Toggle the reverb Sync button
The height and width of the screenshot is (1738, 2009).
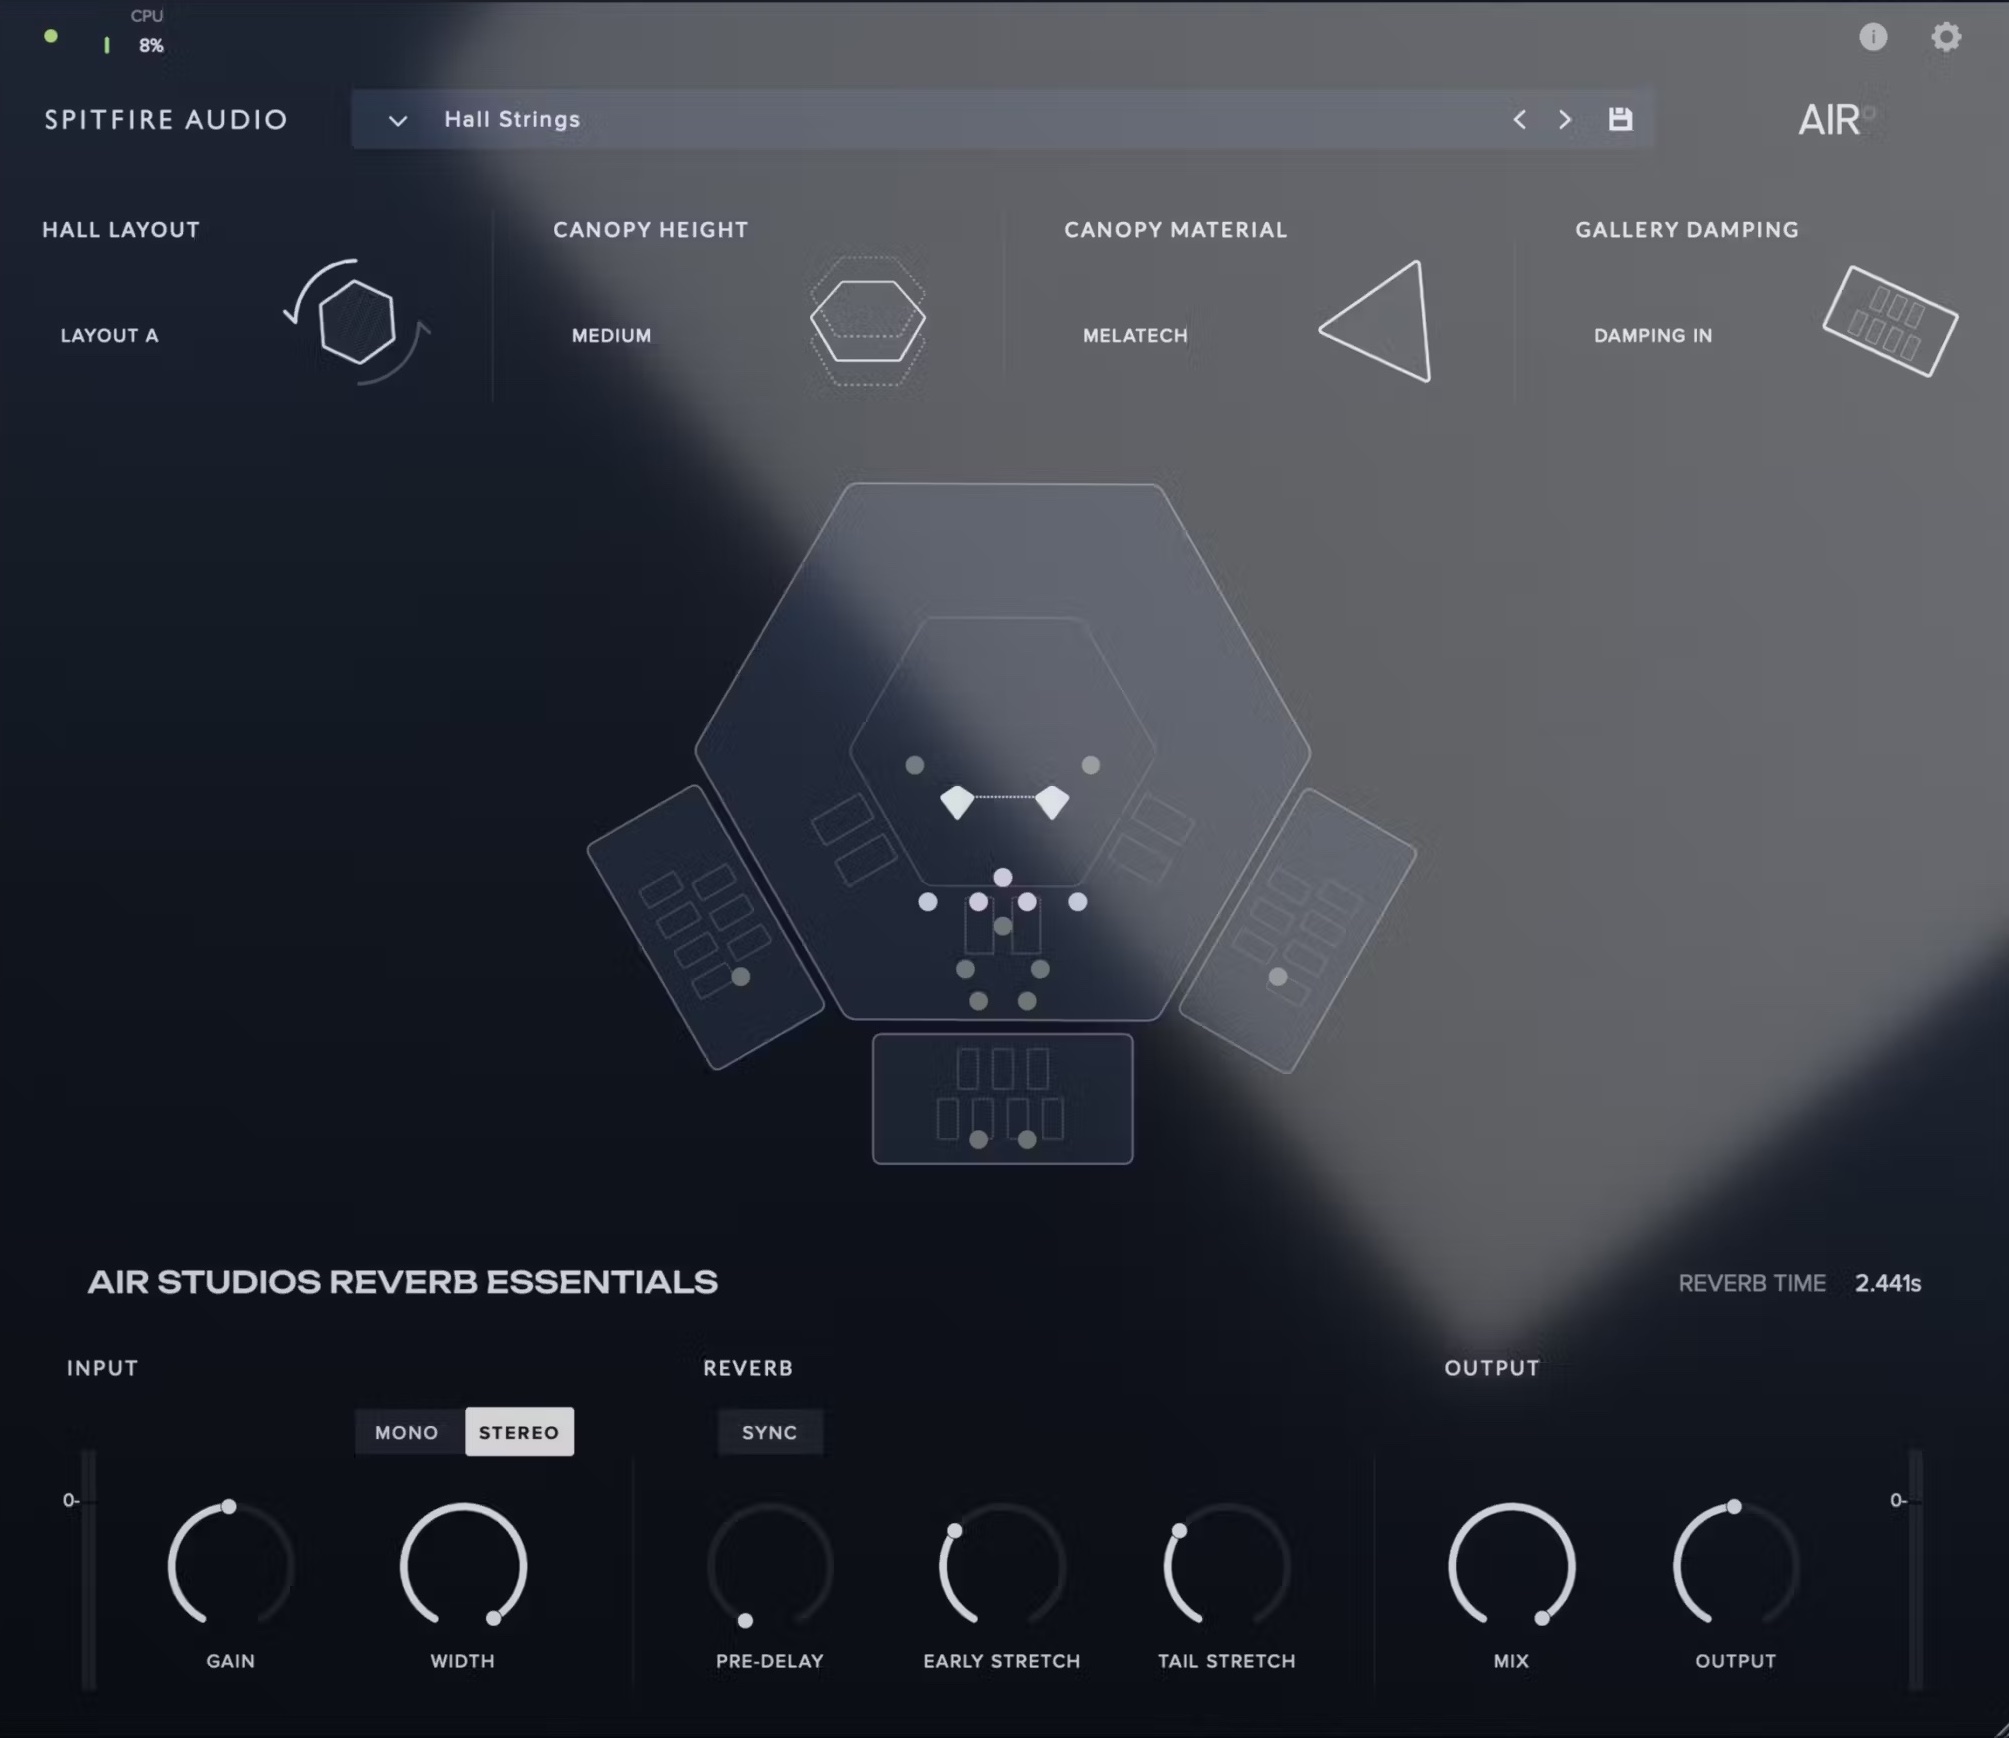pos(770,1432)
